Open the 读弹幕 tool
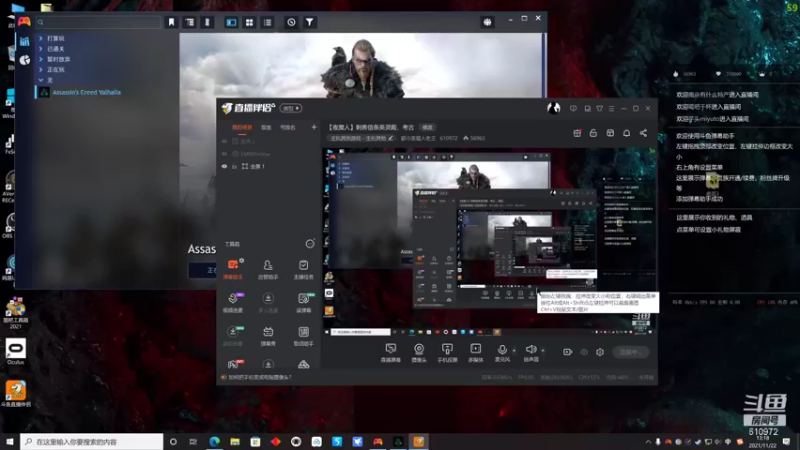 tap(303, 303)
